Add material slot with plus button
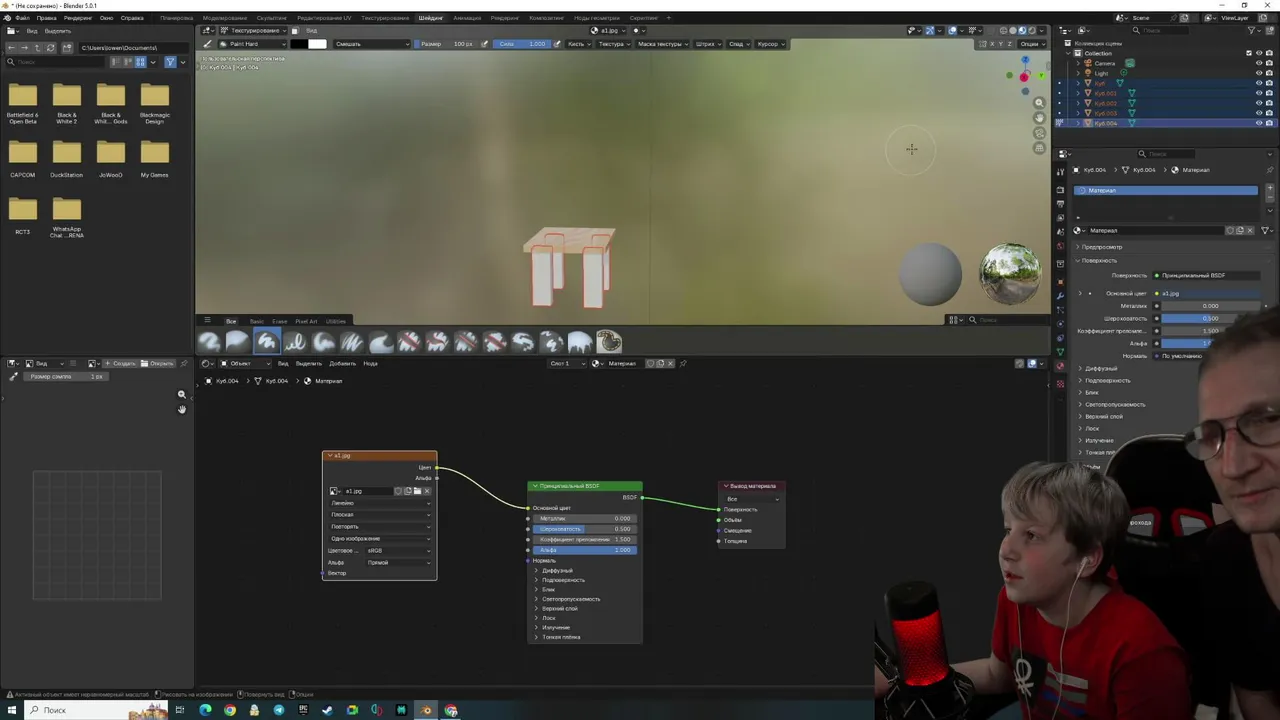Viewport: 1280px width, 720px height. click(1270, 187)
